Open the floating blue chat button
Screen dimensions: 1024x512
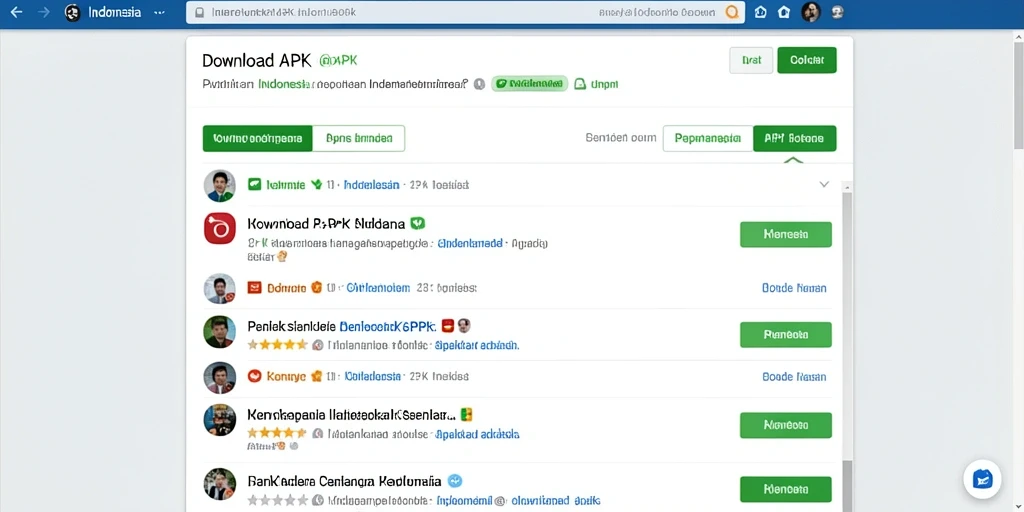[982, 479]
